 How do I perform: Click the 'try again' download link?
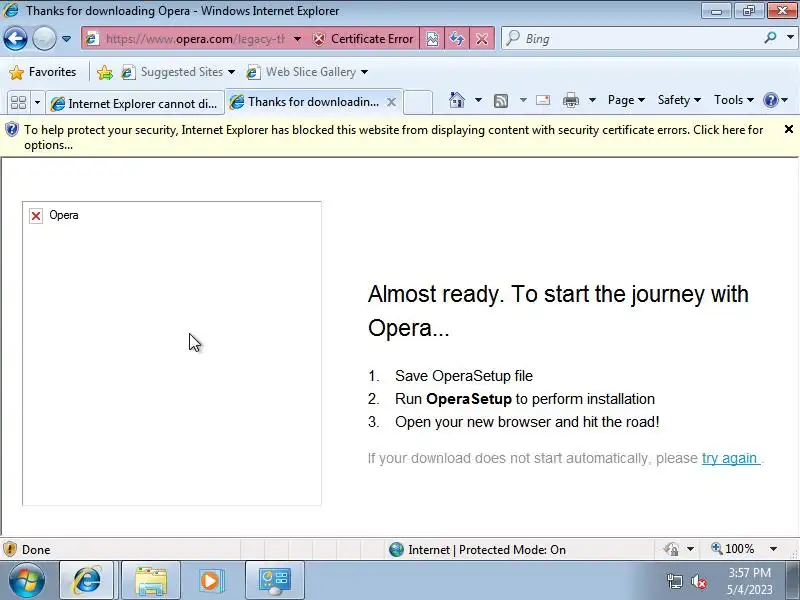pos(730,458)
